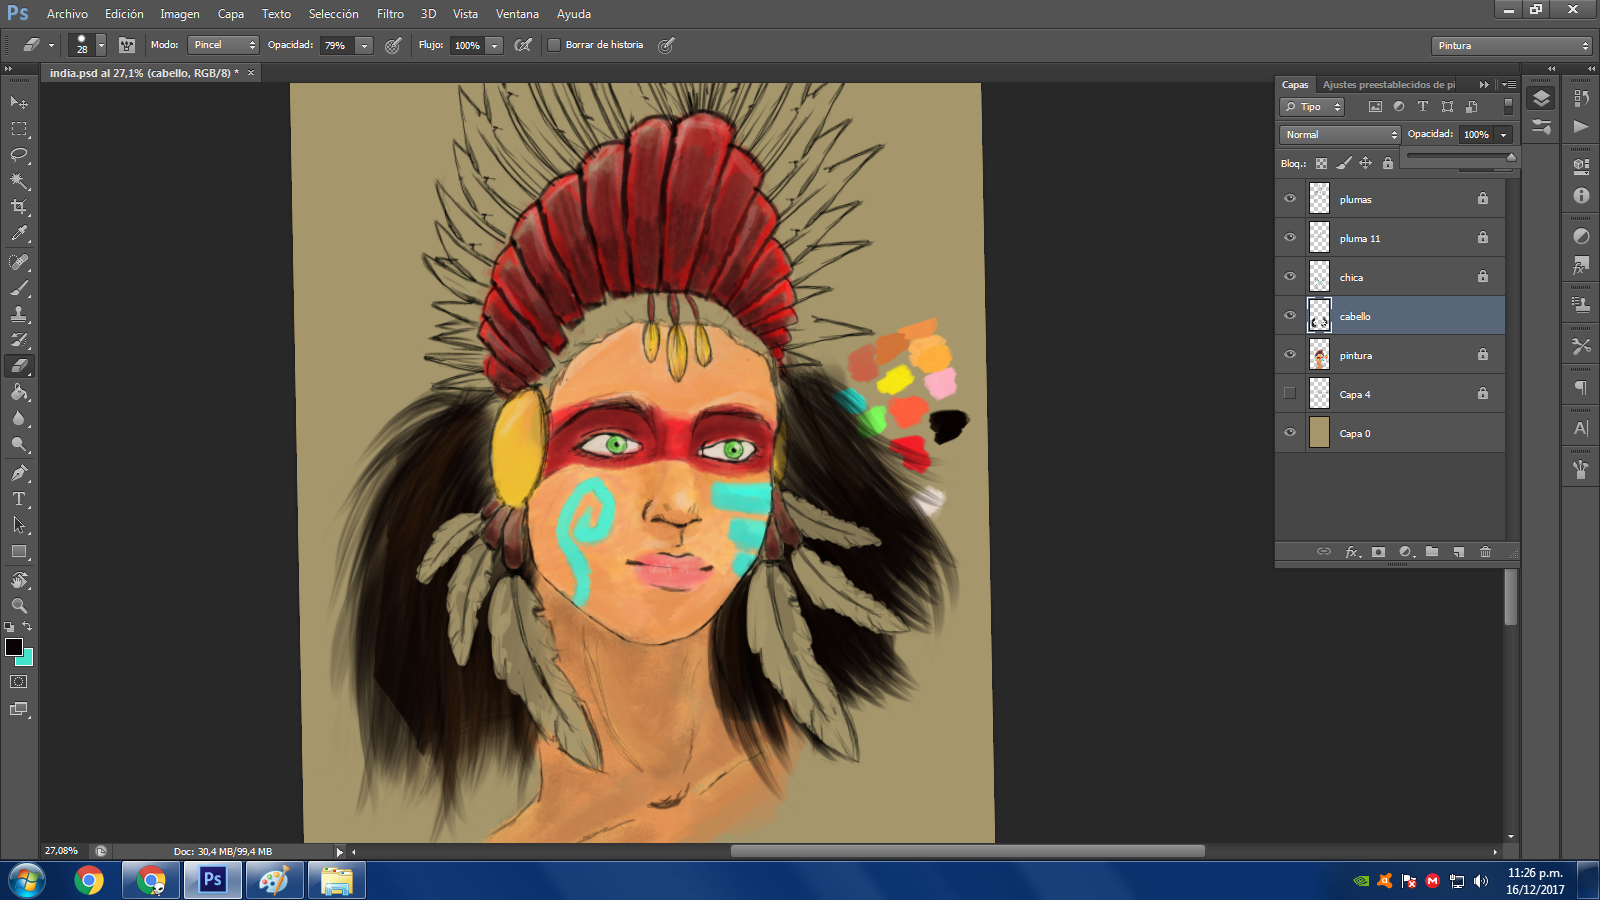Select the Path Selection tool
Viewport: 1600px width, 900px height.
[x=19, y=525]
